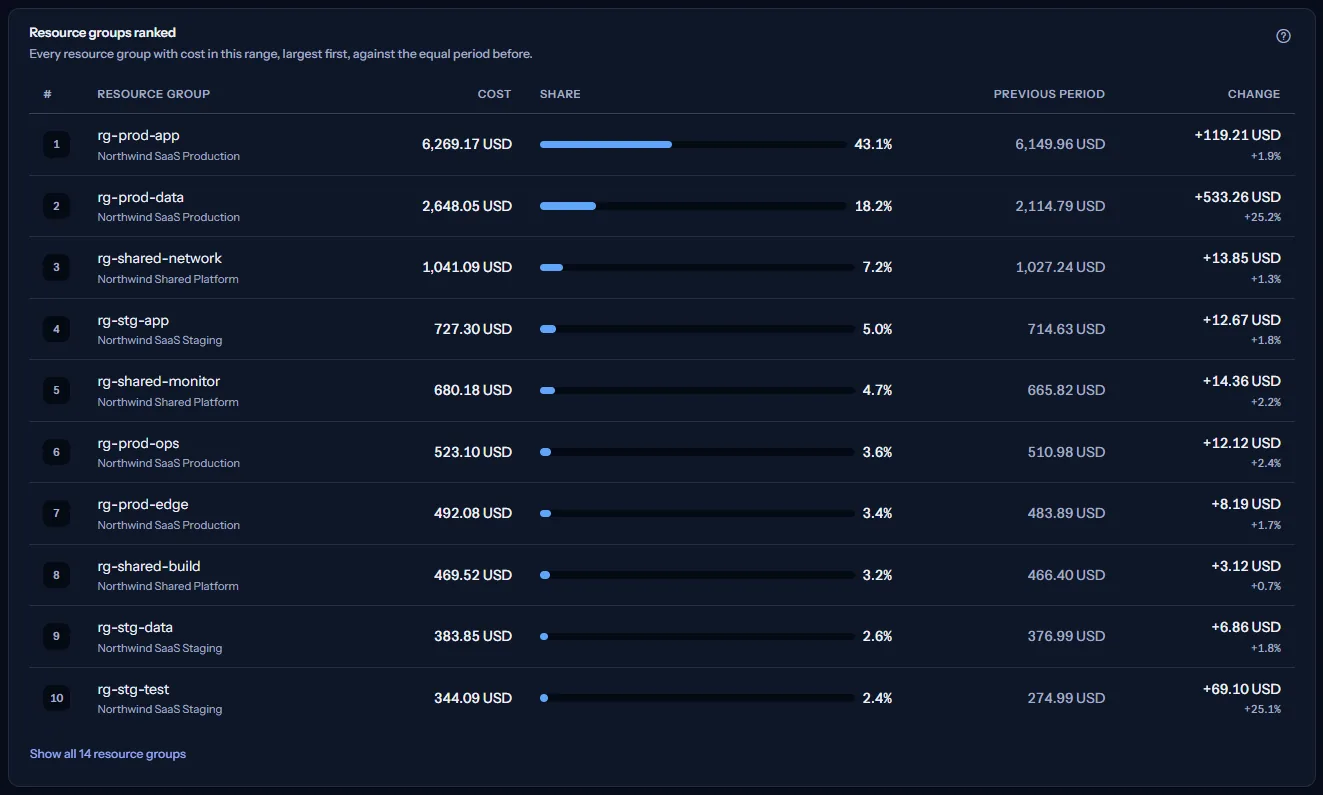Screen dimensions: 1323x795
Task: Click the 680.18 USD cost value
Action: 475,391
